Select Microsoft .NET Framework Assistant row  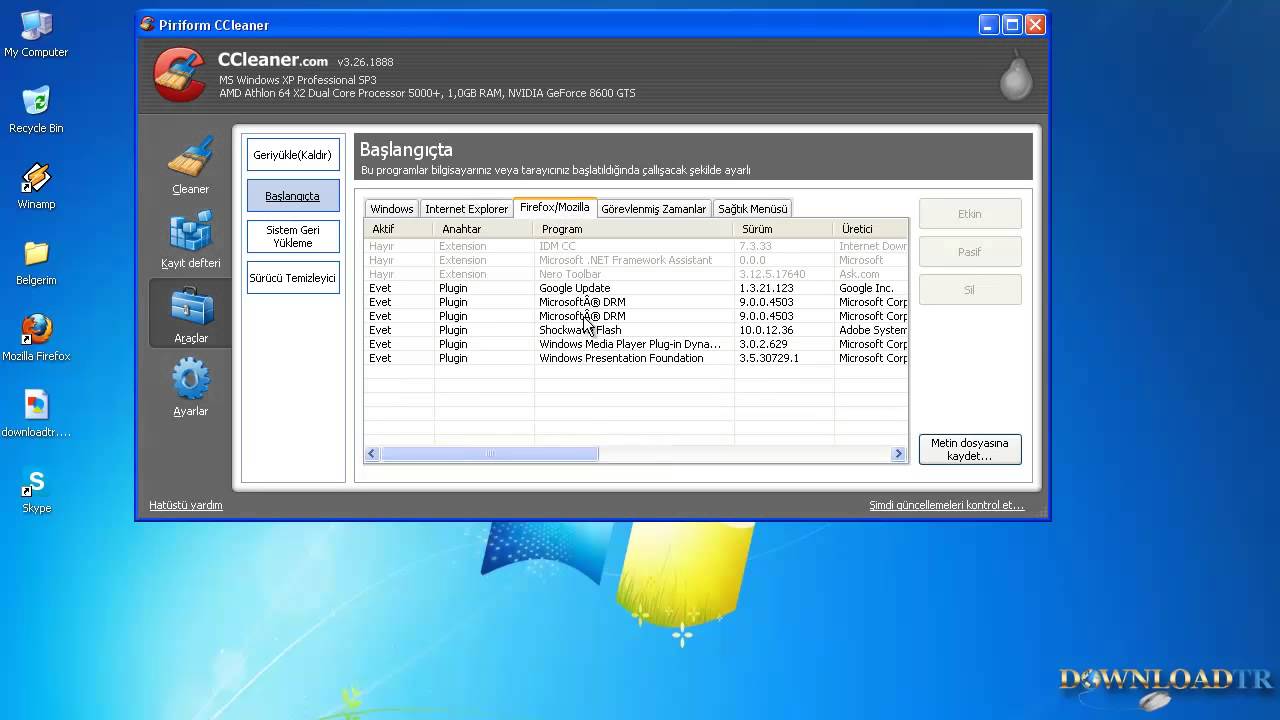pyautogui.click(x=636, y=260)
